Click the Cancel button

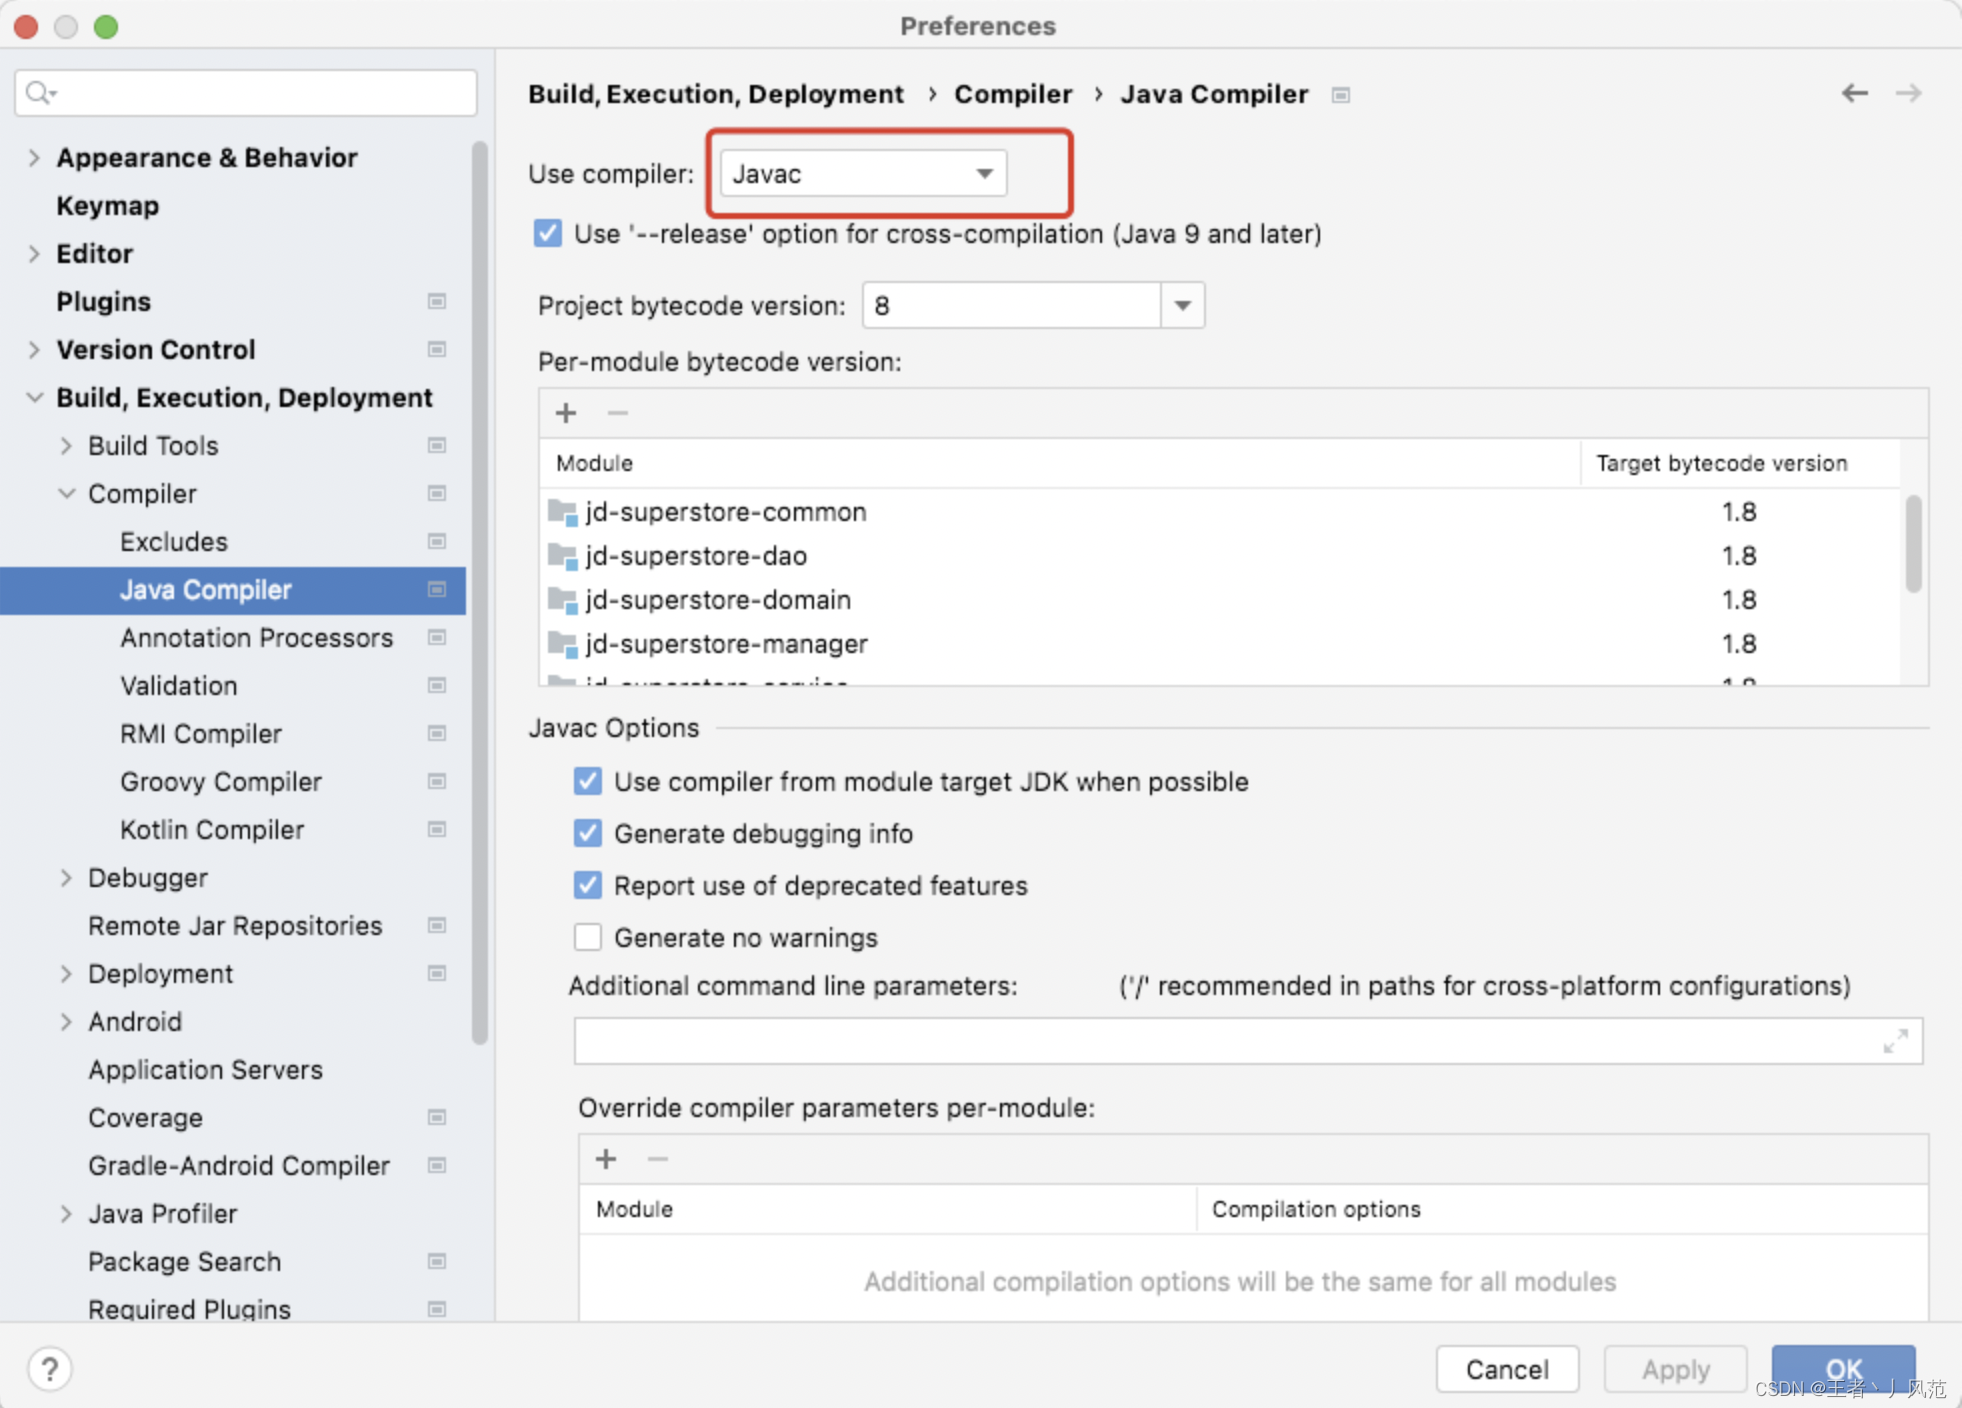(x=1506, y=1368)
